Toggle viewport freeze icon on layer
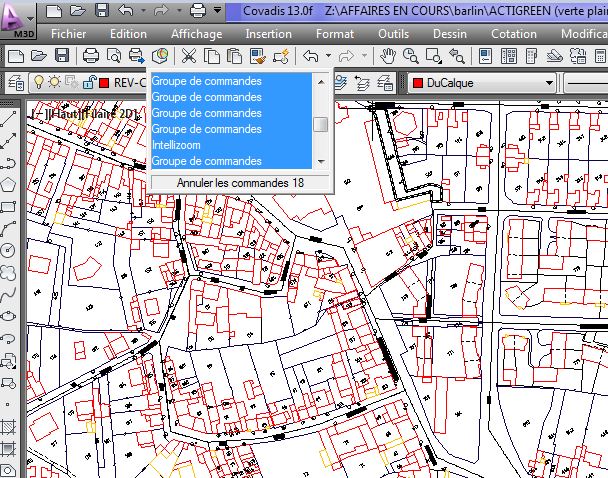This screenshot has width=608, height=478. pos(72,82)
